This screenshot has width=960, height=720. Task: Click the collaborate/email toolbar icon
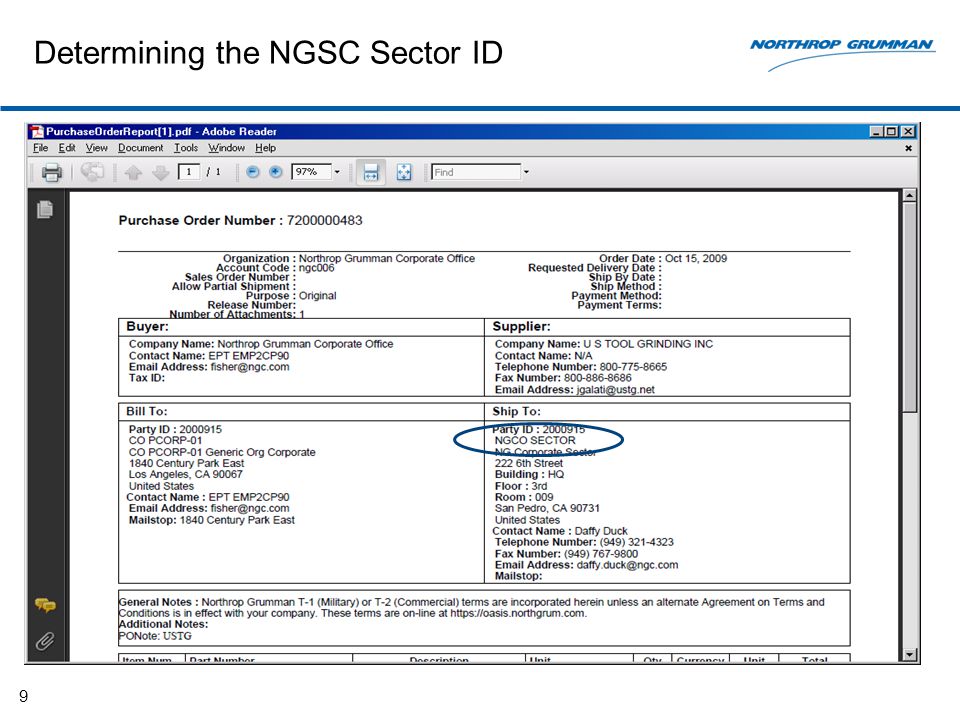92,172
